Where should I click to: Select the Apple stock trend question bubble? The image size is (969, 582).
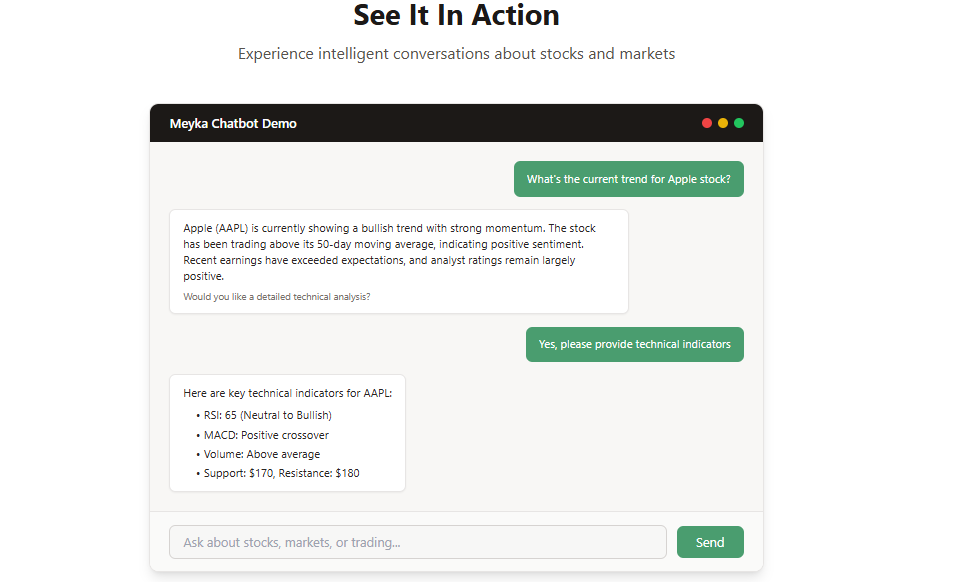[628, 179]
